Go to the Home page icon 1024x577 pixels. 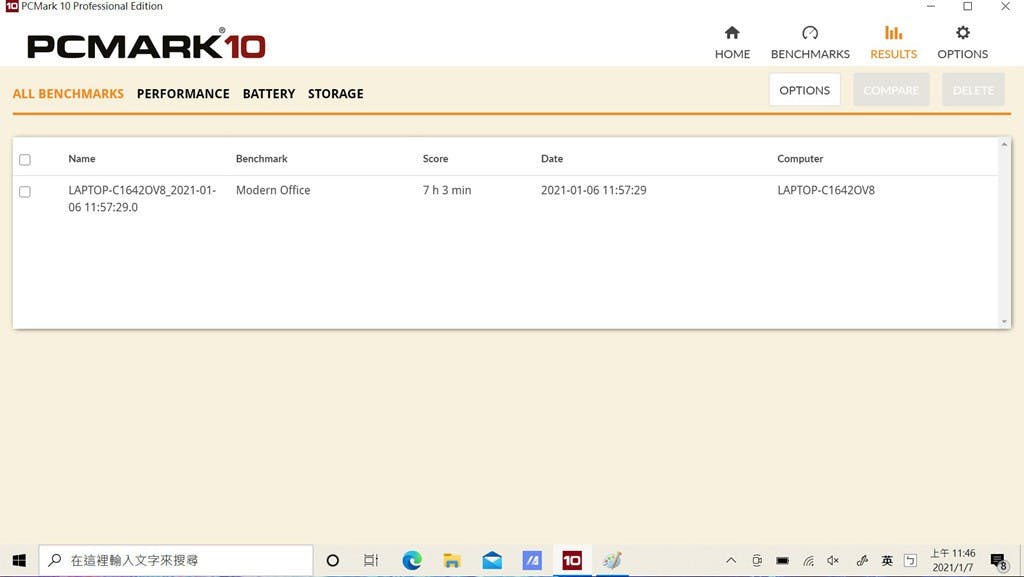tap(732, 33)
